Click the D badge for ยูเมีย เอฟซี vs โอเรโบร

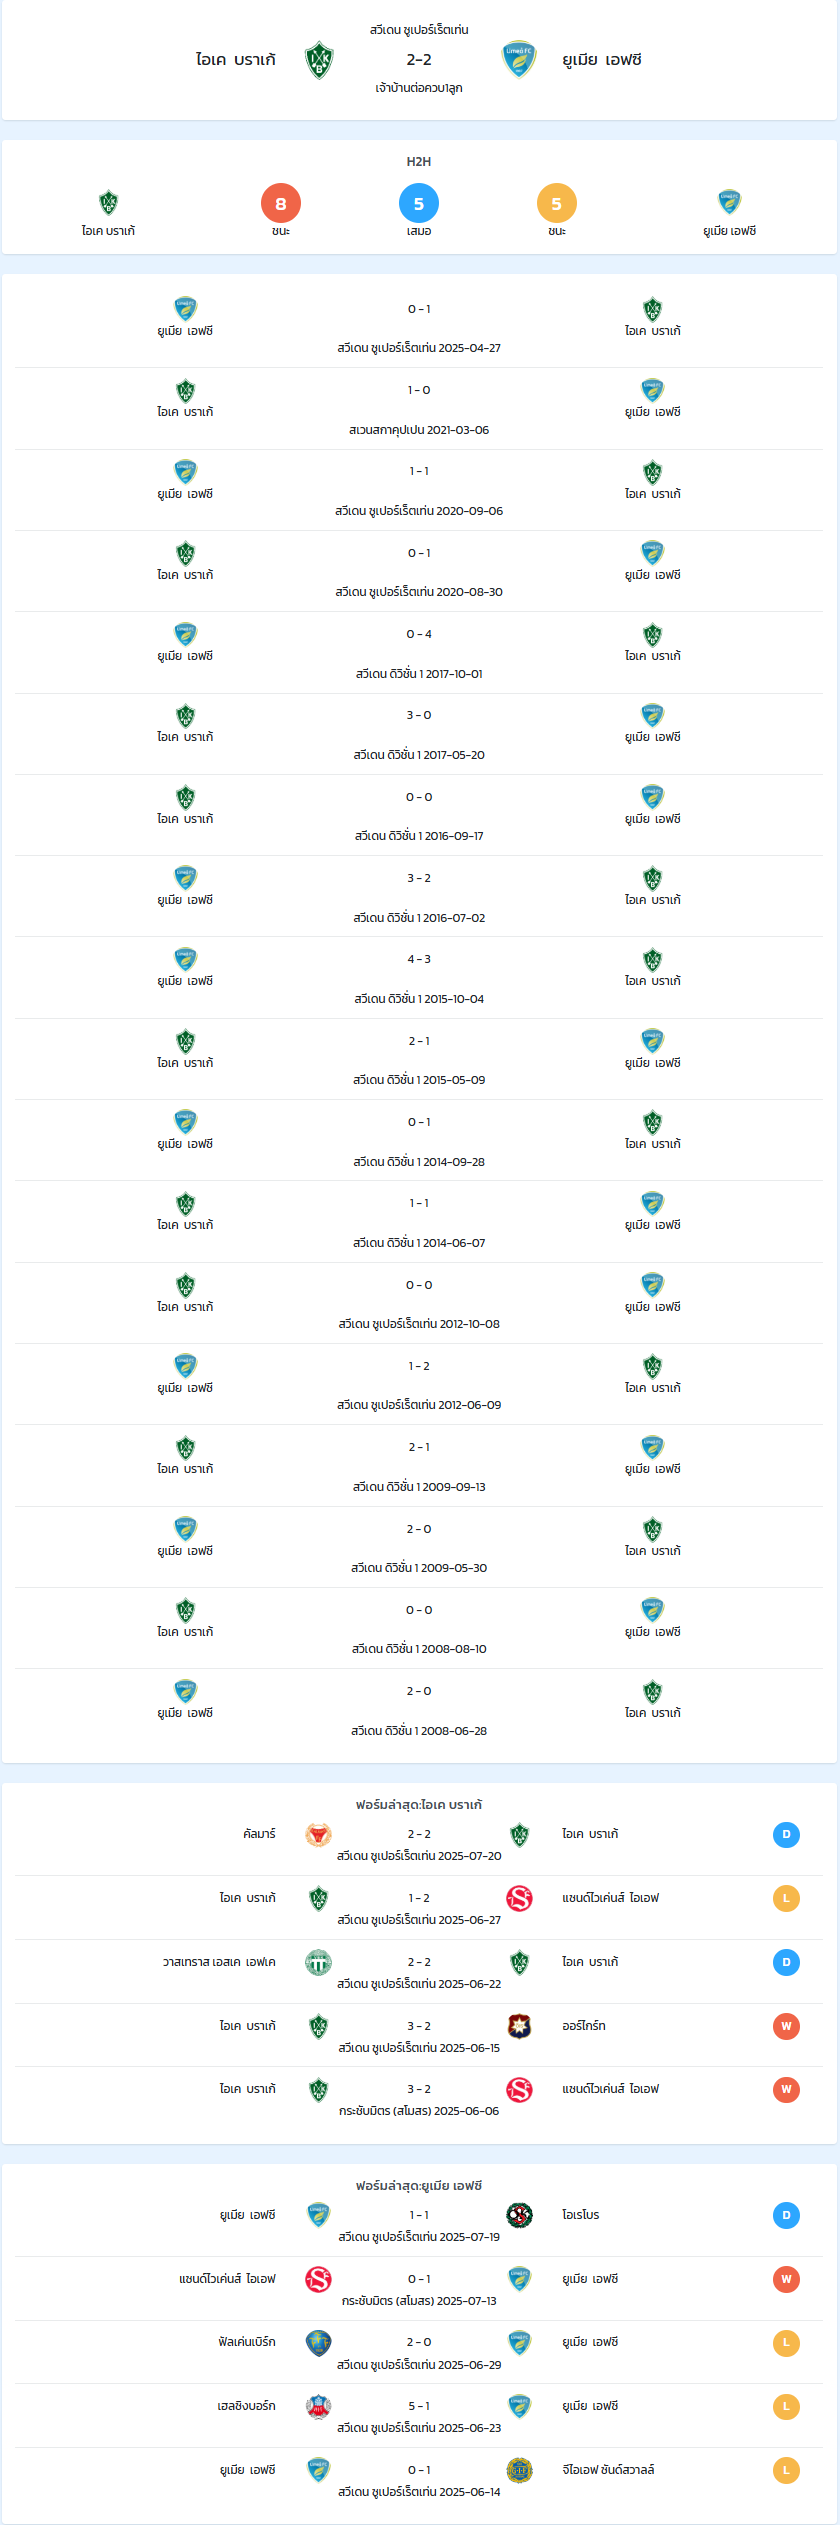click(786, 2215)
